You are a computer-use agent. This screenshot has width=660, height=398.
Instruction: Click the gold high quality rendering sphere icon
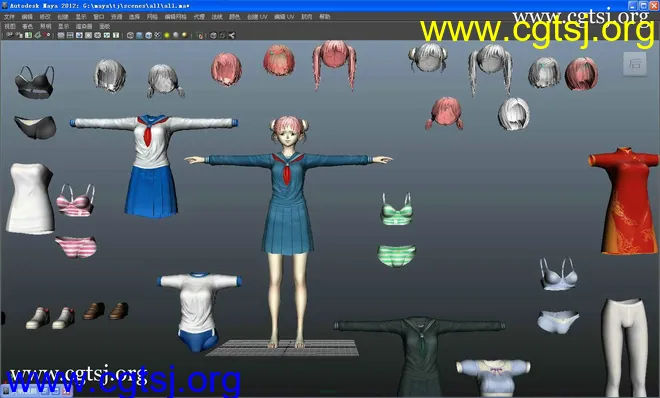pyautogui.click(x=185, y=35)
